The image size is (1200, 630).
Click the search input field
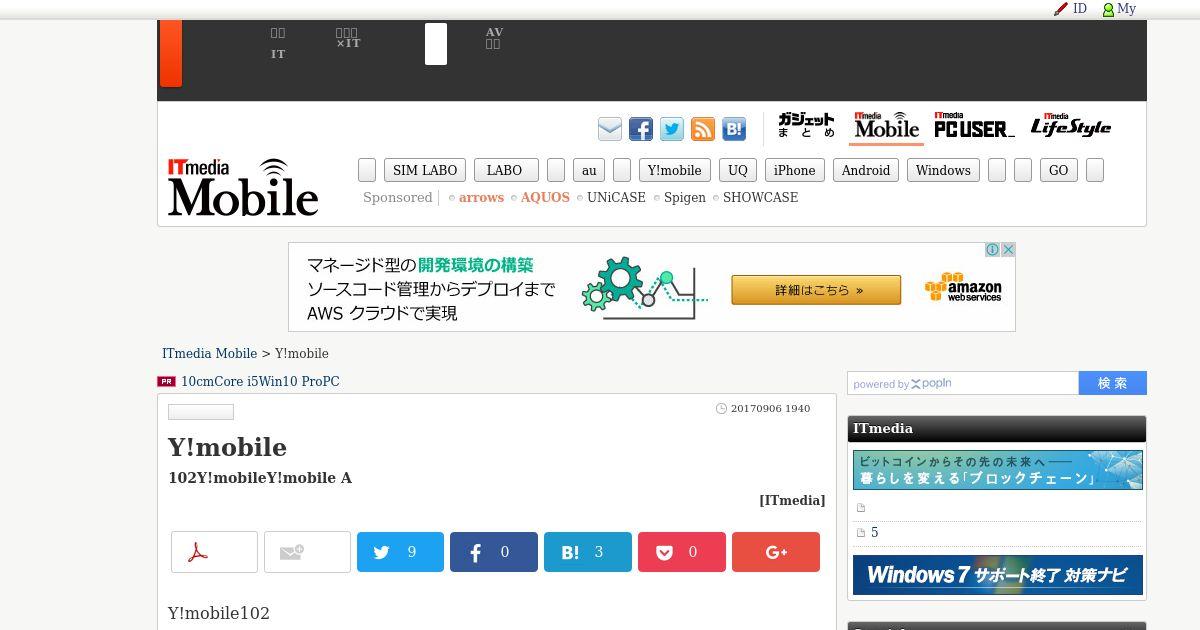point(963,383)
